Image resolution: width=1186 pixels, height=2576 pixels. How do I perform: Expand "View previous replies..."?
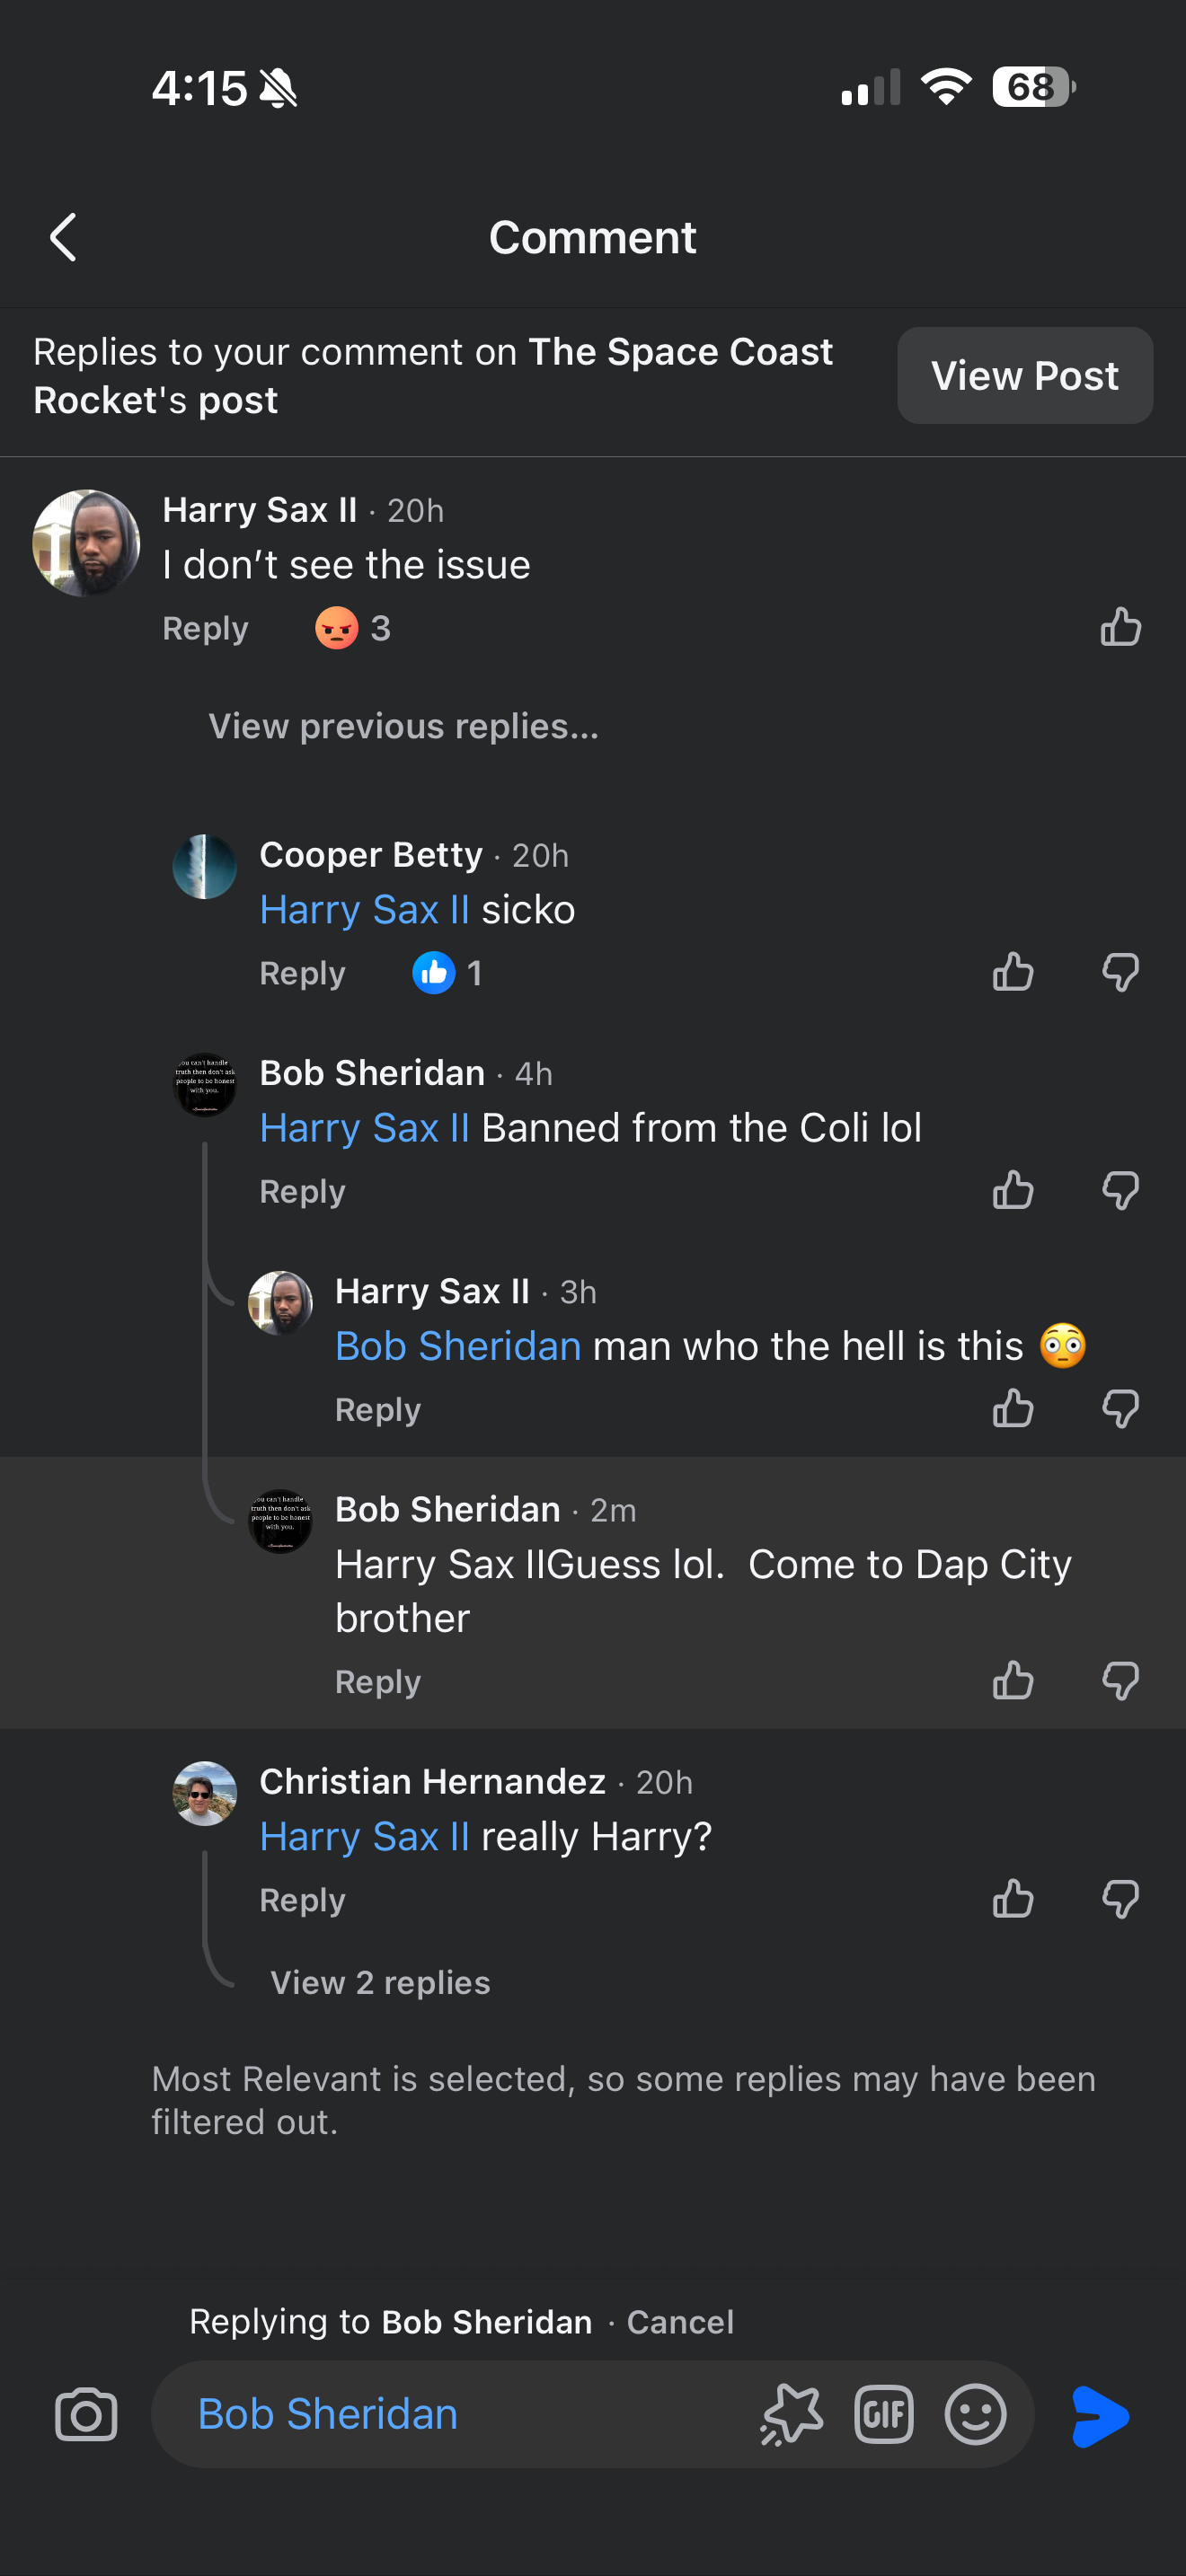[403, 726]
